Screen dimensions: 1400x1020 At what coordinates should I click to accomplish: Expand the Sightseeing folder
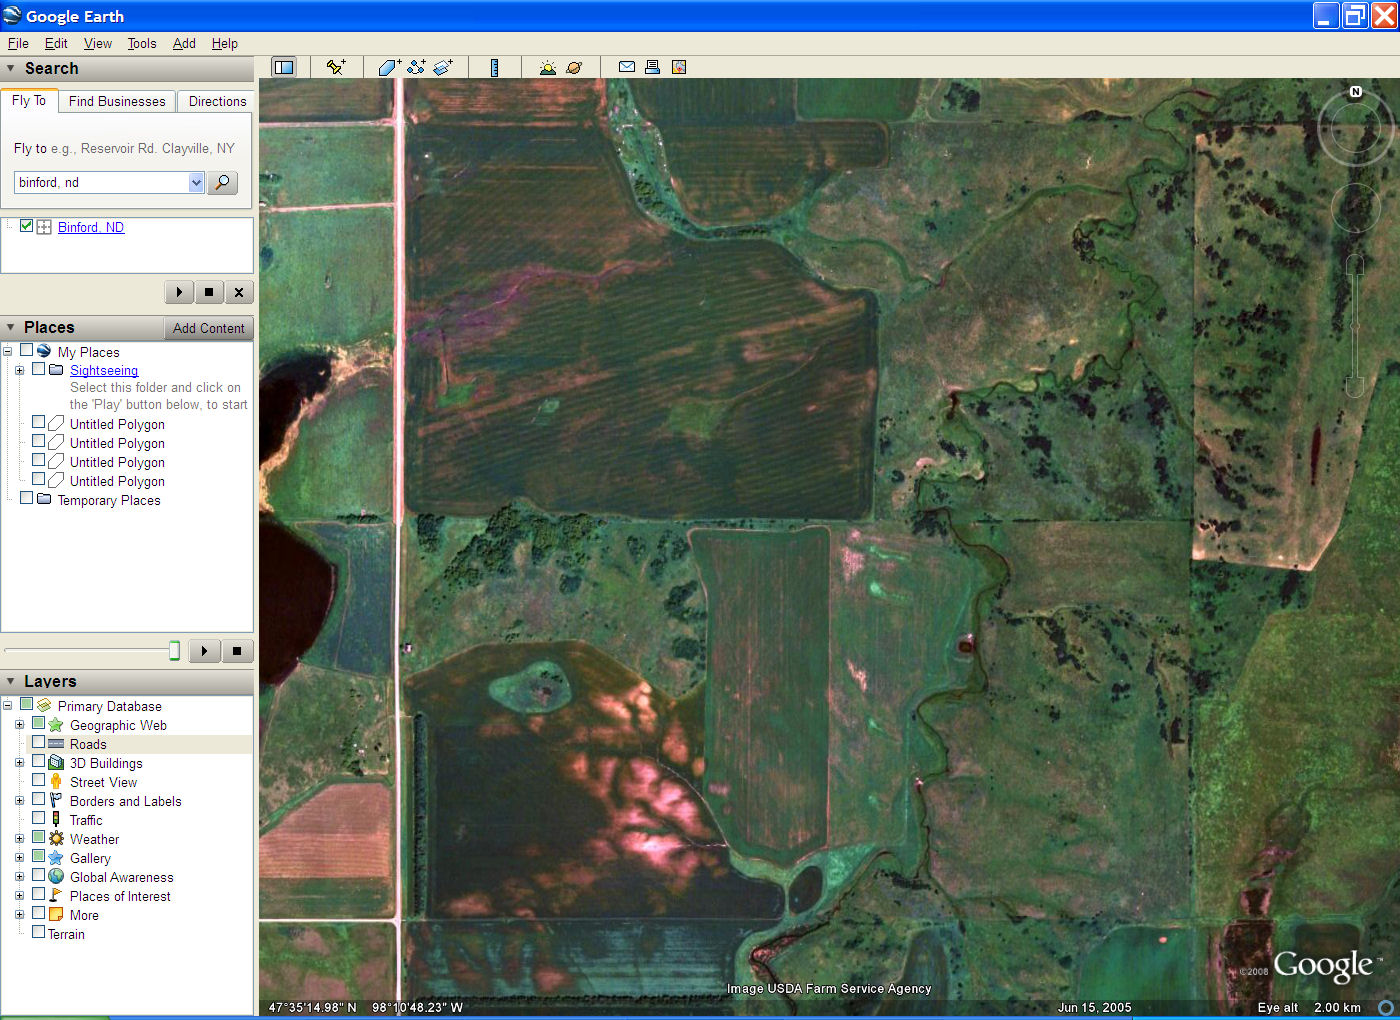point(19,370)
